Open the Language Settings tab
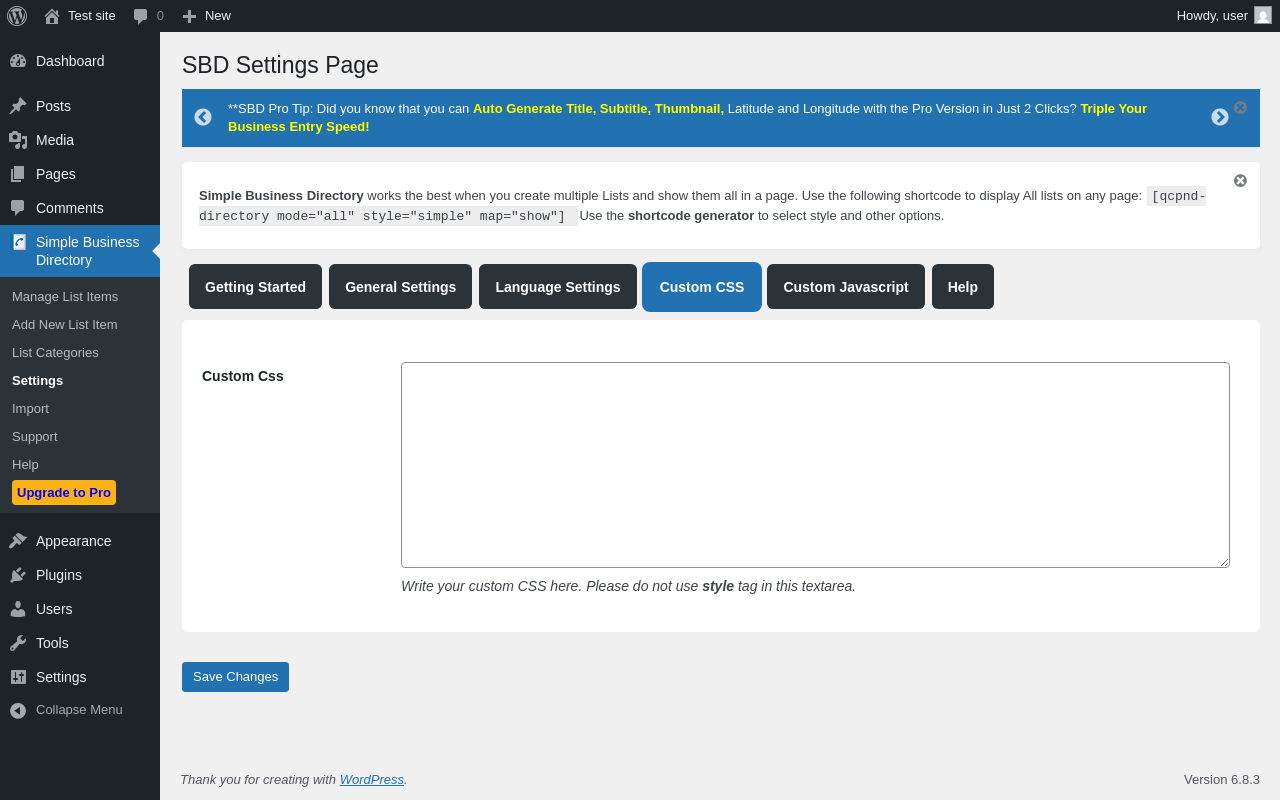This screenshot has width=1280, height=800. (558, 287)
